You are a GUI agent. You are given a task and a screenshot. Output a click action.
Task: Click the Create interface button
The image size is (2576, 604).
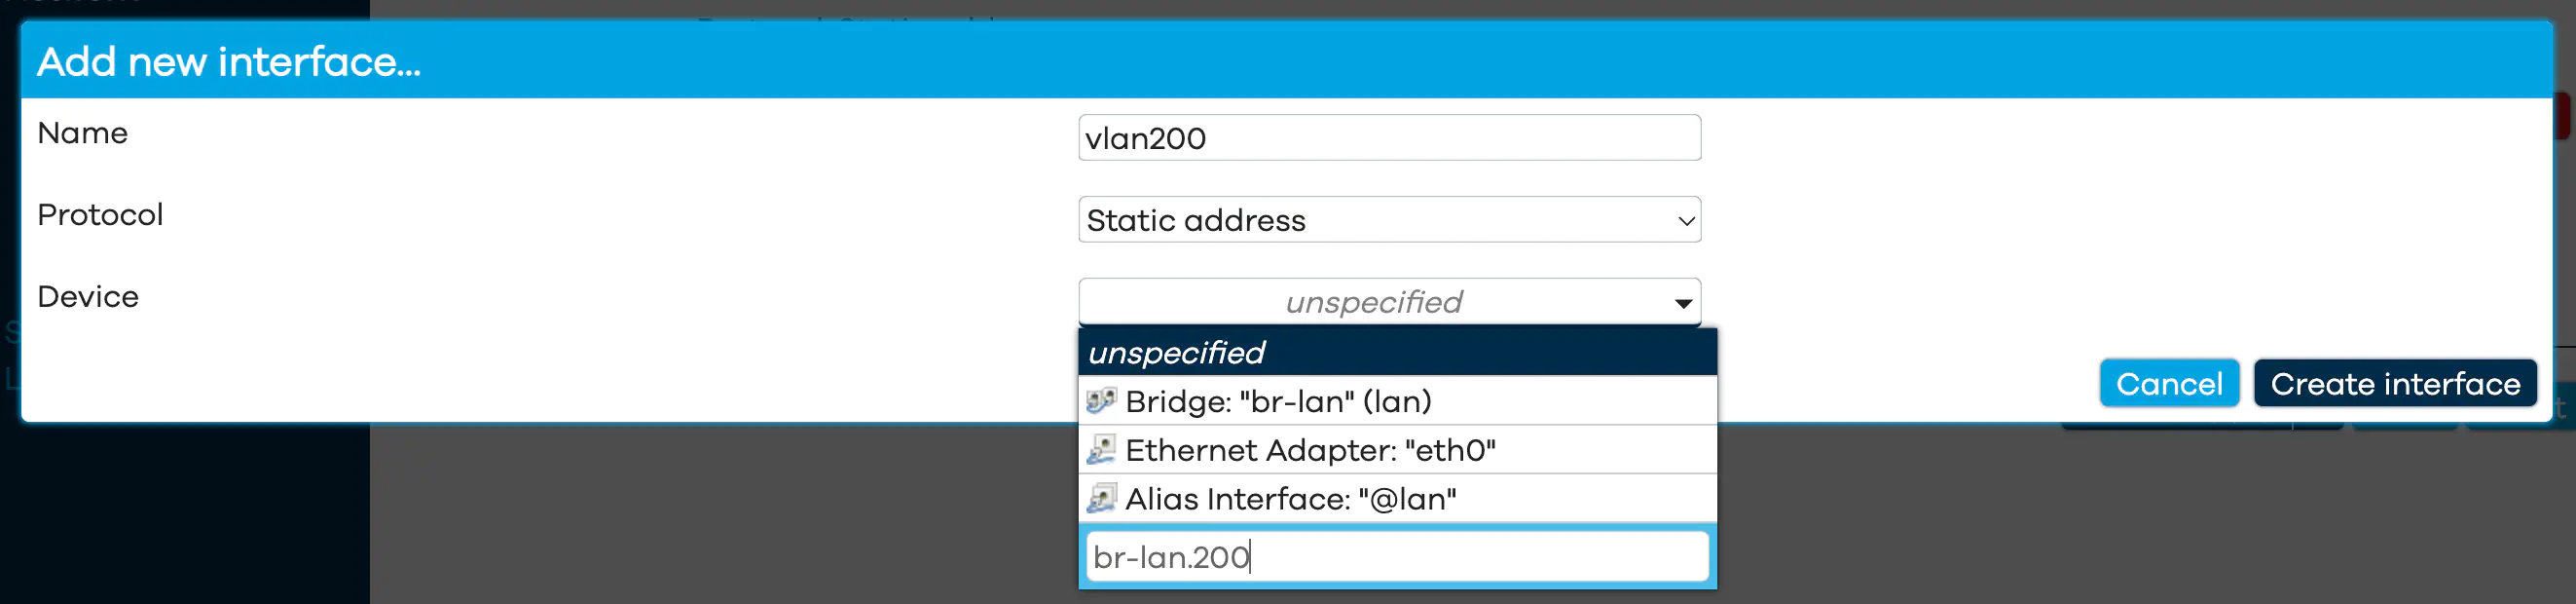click(x=2394, y=384)
